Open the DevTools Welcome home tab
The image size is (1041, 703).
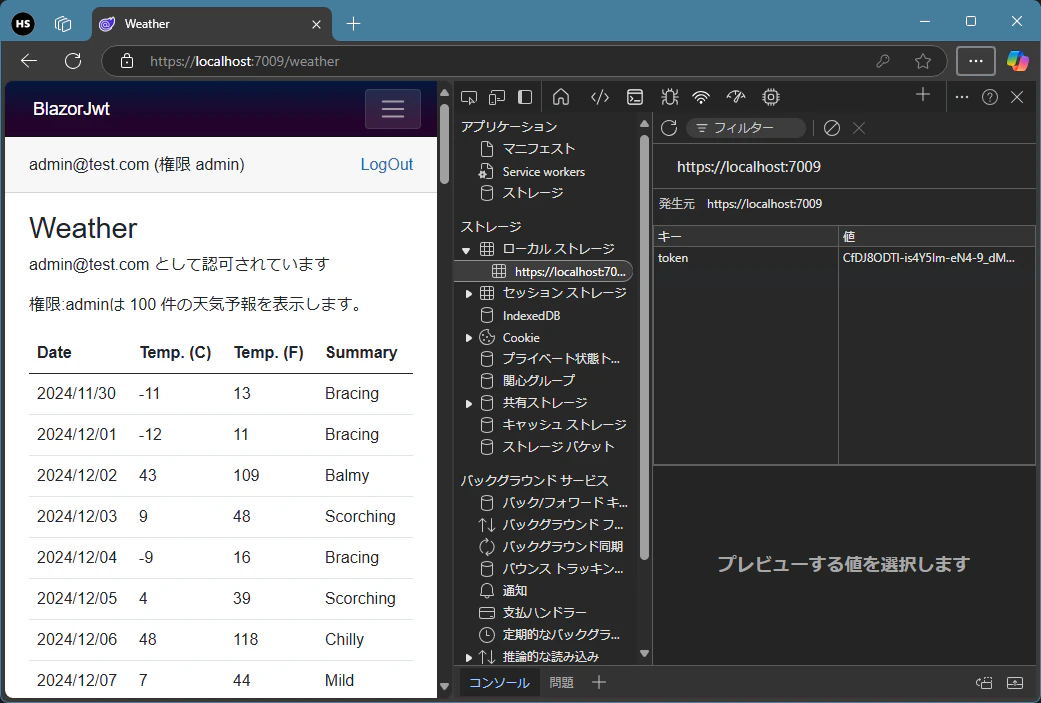[x=561, y=98]
